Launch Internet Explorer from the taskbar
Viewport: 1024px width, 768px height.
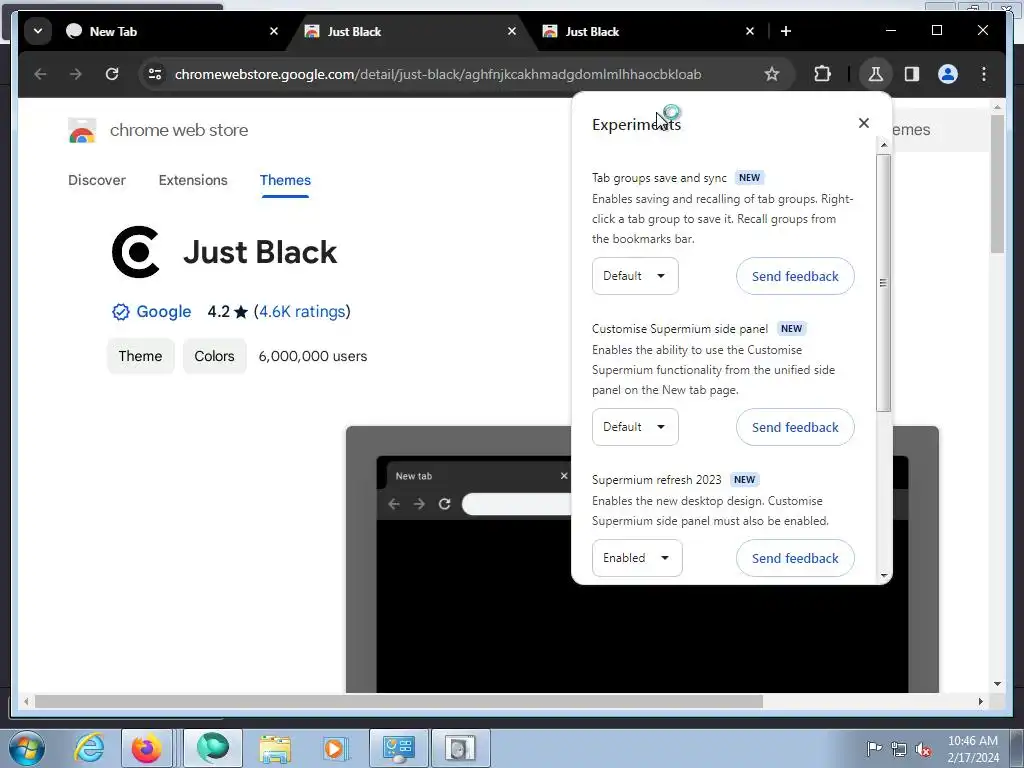coord(89,748)
